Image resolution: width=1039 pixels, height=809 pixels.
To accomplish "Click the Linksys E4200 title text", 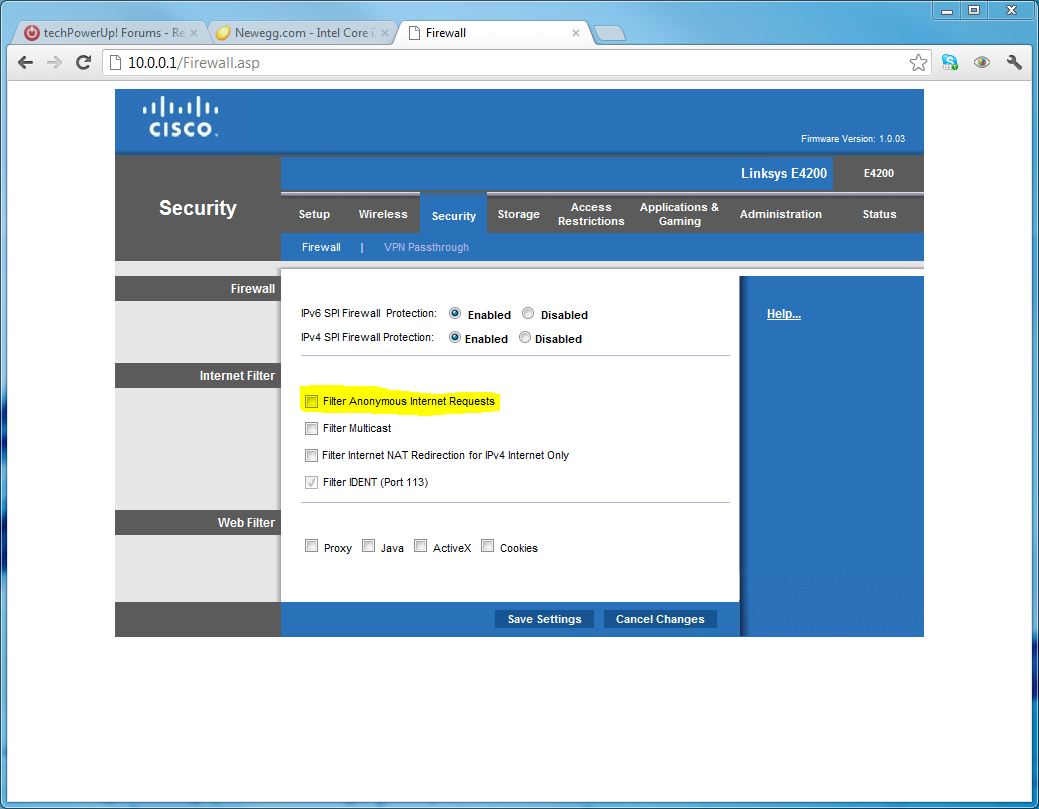I will (x=784, y=174).
